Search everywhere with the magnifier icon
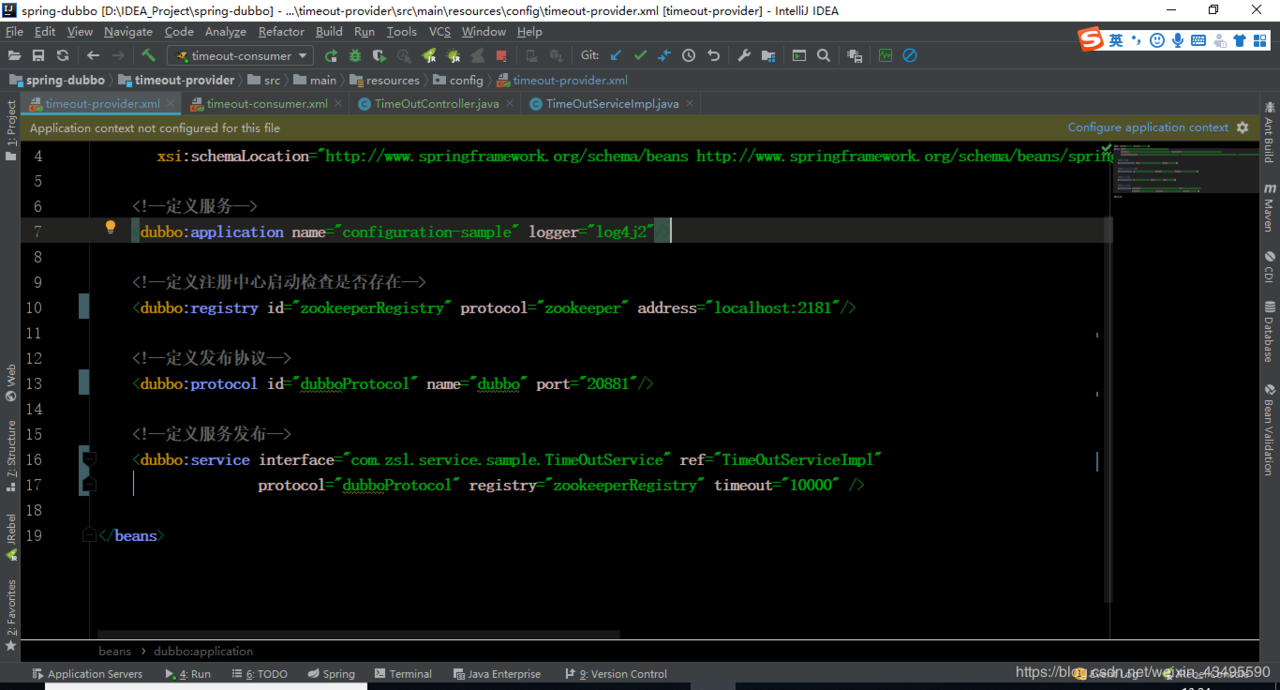 point(823,56)
